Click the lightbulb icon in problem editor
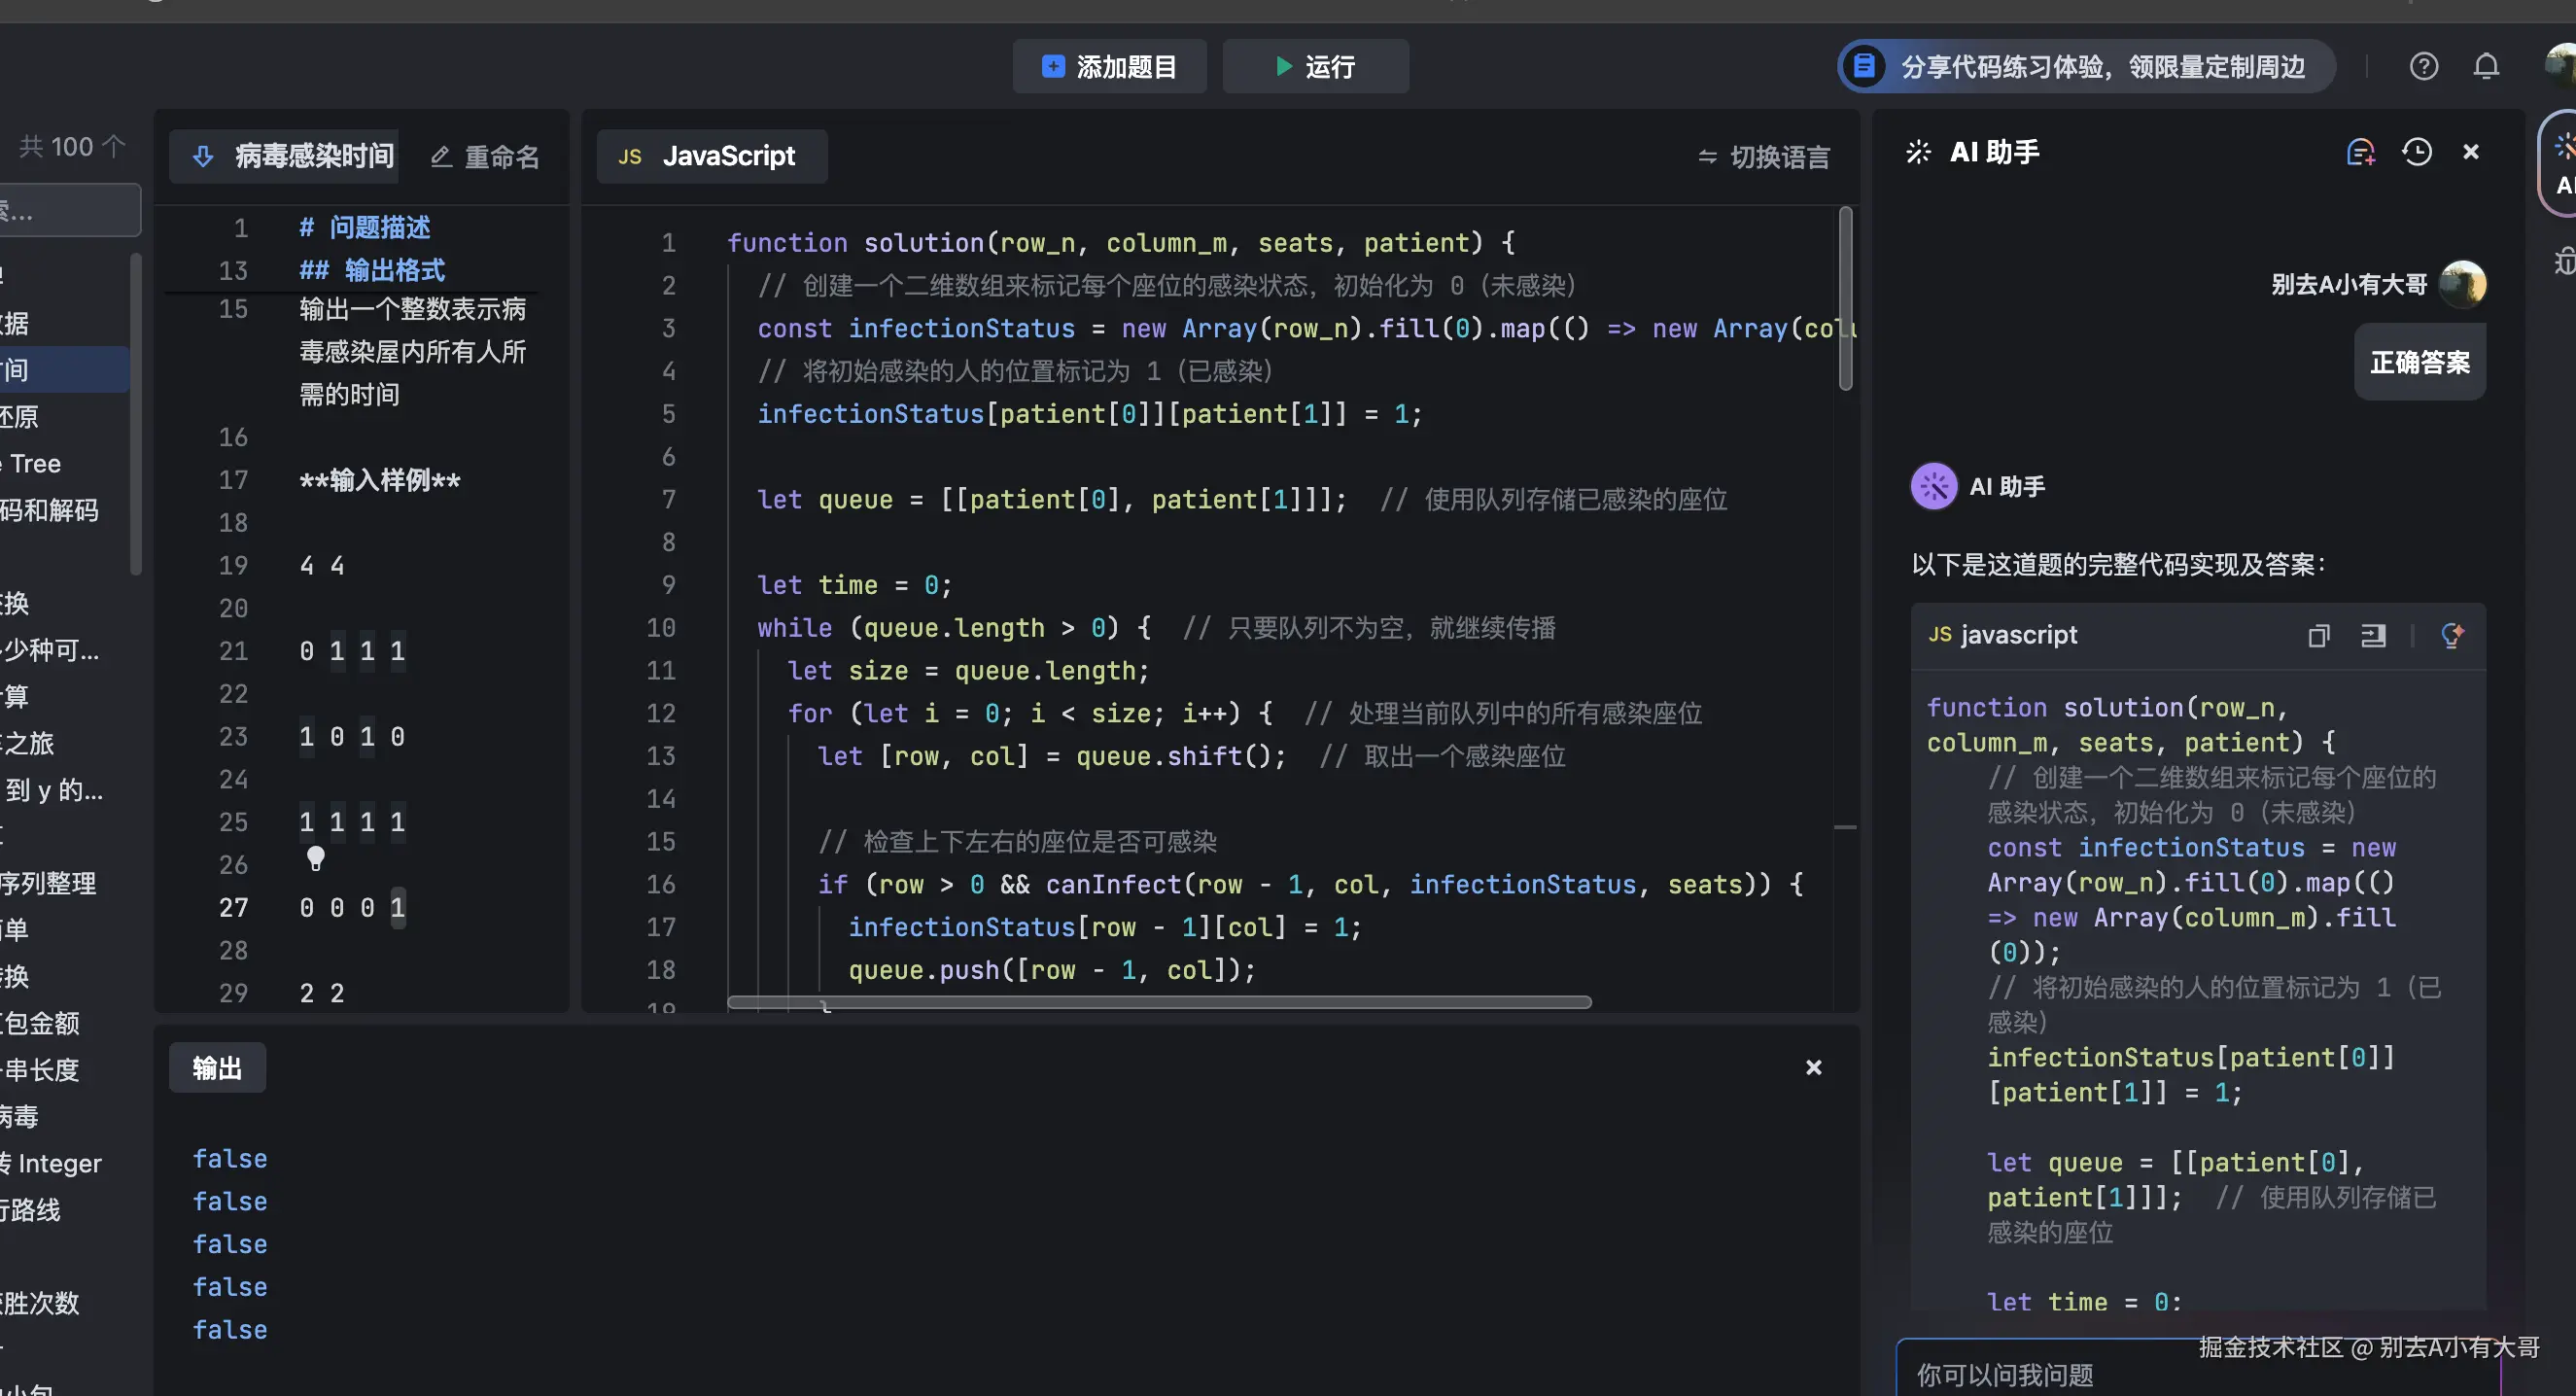This screenshot has height=1396, width=2576. (x=316, y=858)
